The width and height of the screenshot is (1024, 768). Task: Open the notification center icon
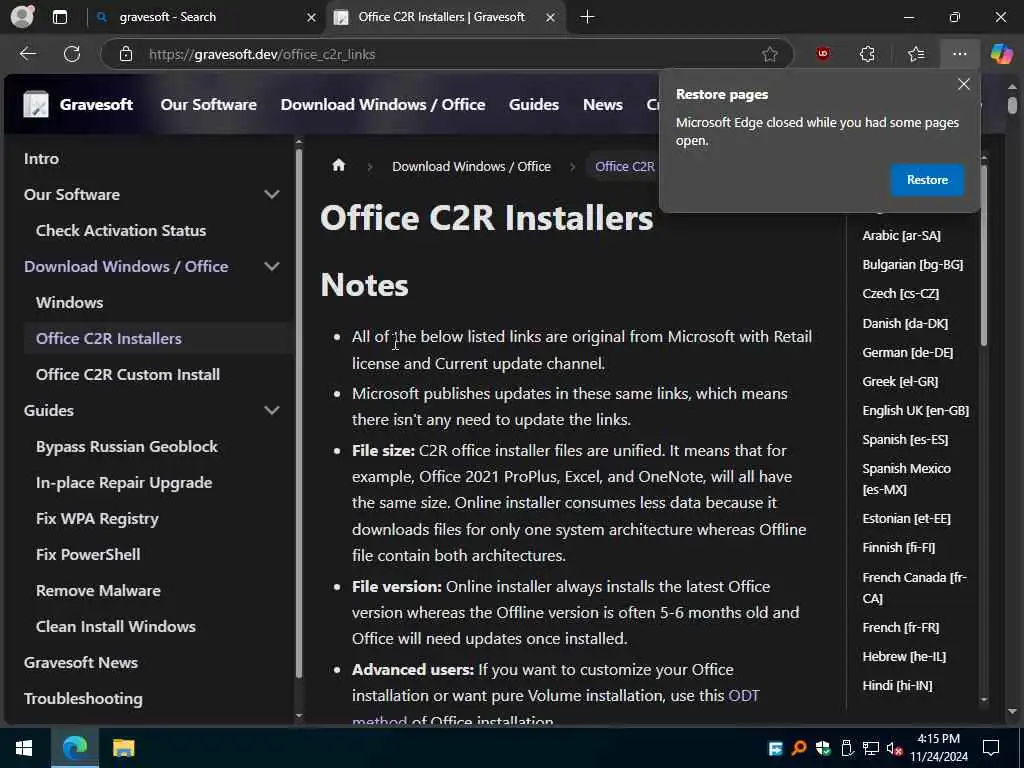[x=991, y=748]
